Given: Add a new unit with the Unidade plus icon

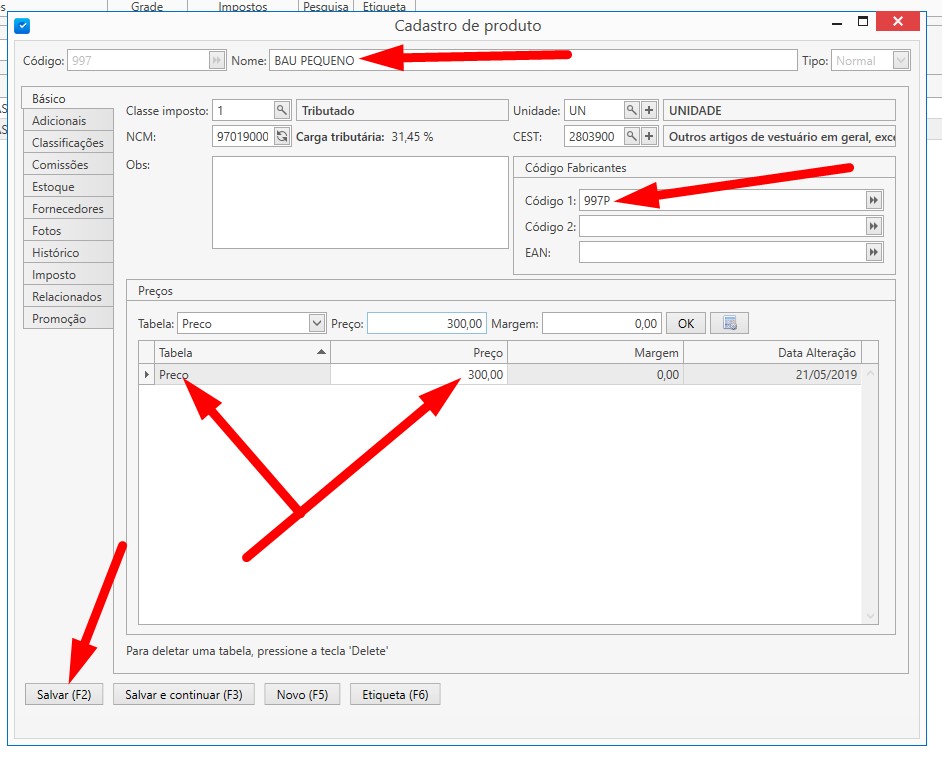Looking at the screenshot, I should [x=649, y=111].
